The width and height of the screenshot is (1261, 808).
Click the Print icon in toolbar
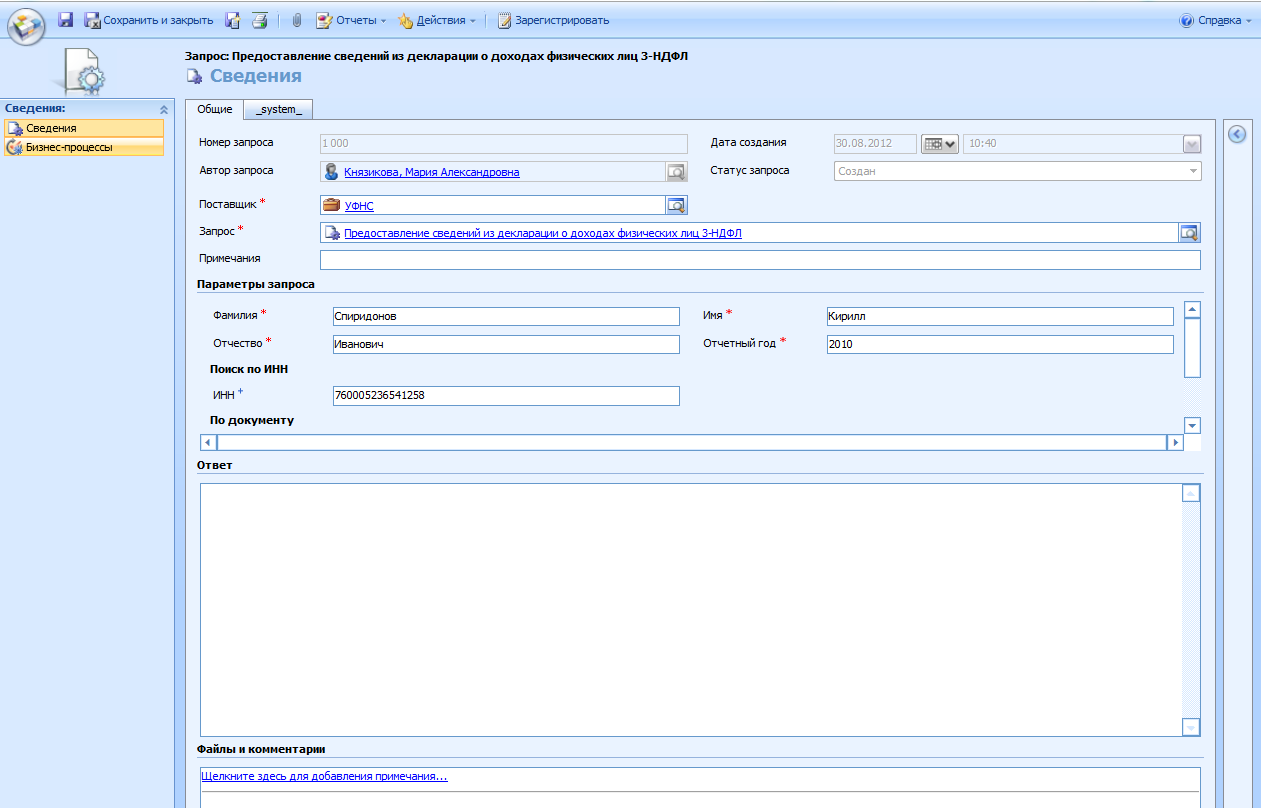point(259,20)
